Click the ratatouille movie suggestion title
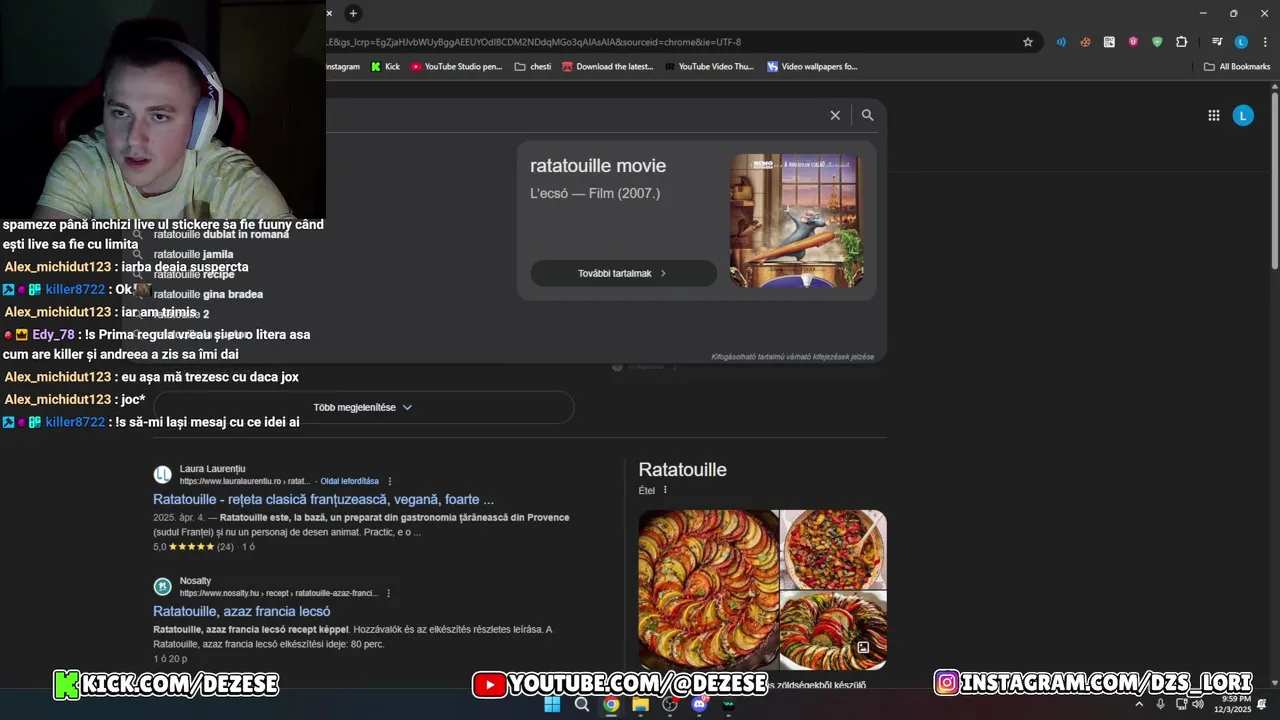Image resolution: width=1280 pixels, height=720 pixels. 598,166
